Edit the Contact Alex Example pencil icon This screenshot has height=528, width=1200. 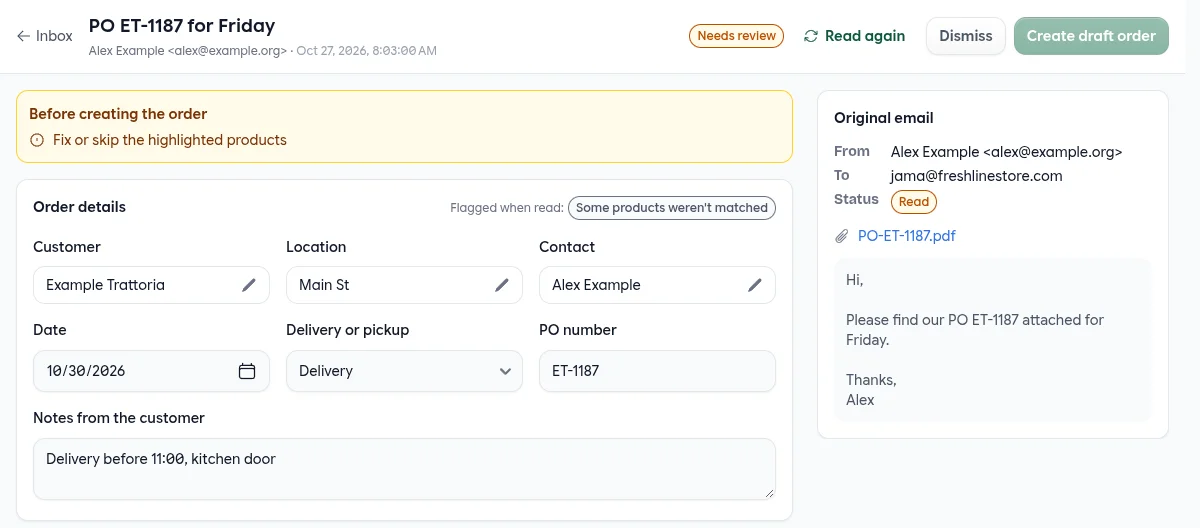755,285
